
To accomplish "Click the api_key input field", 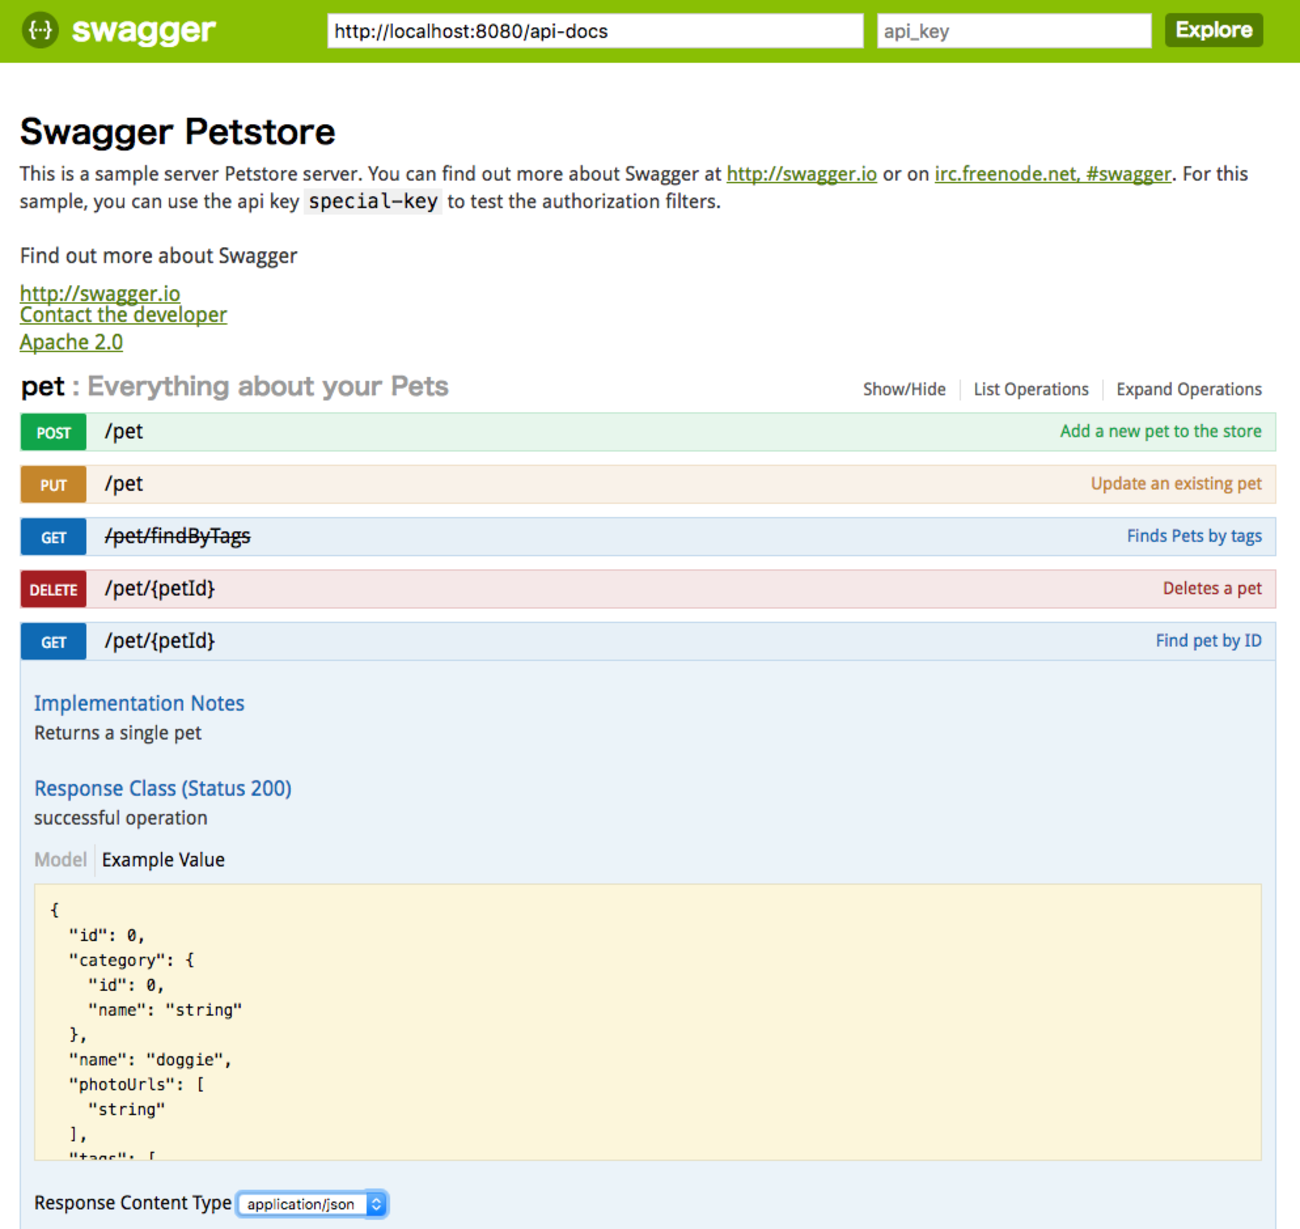I will 1013,31.
